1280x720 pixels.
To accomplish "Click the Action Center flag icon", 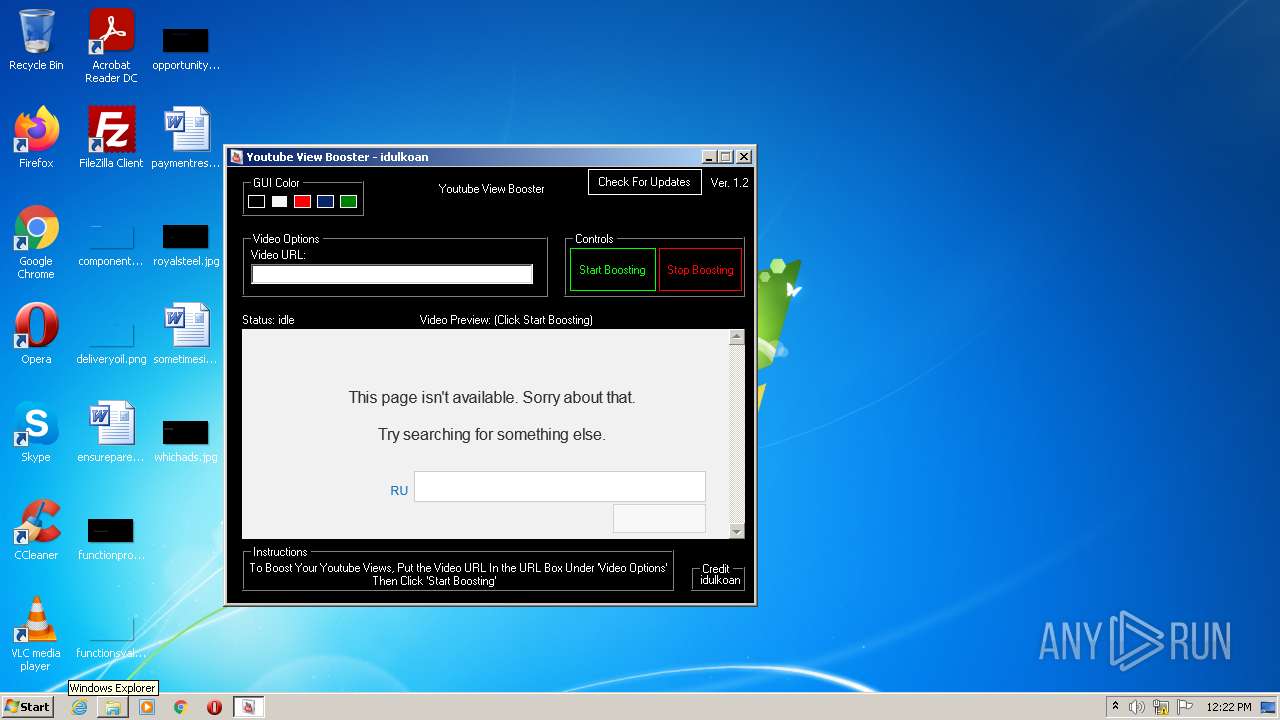I will (x=1185, y=707).
